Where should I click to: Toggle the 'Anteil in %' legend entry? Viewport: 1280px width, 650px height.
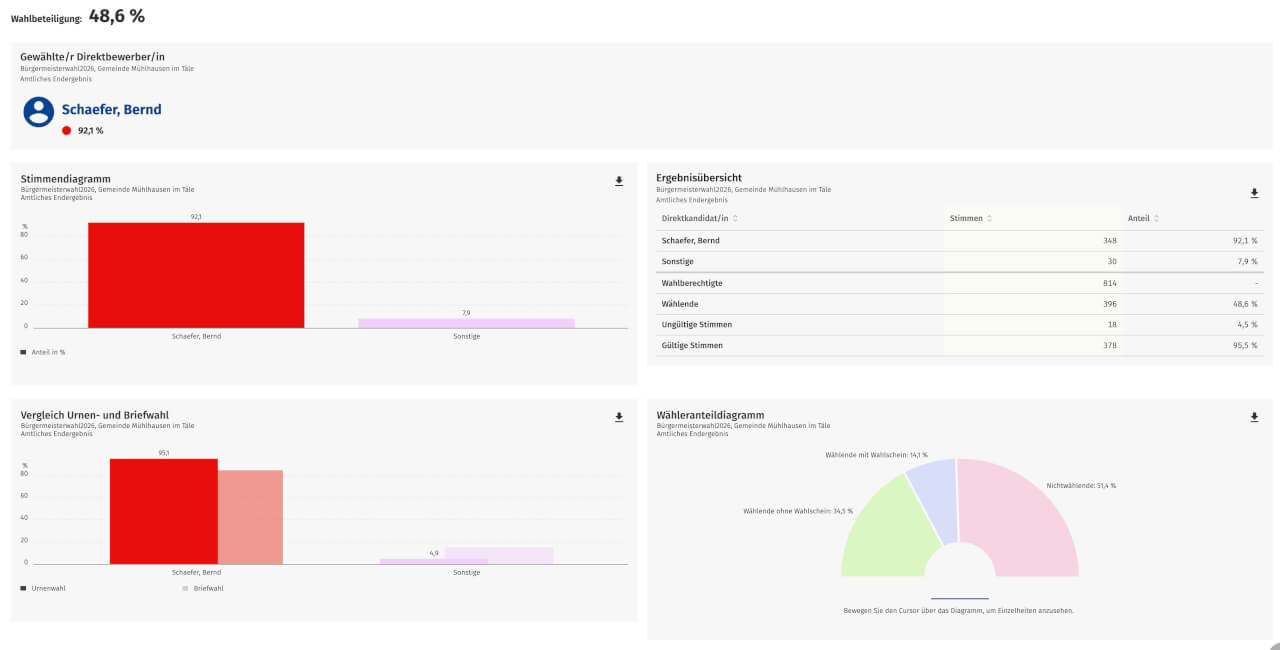click(43, 352)
